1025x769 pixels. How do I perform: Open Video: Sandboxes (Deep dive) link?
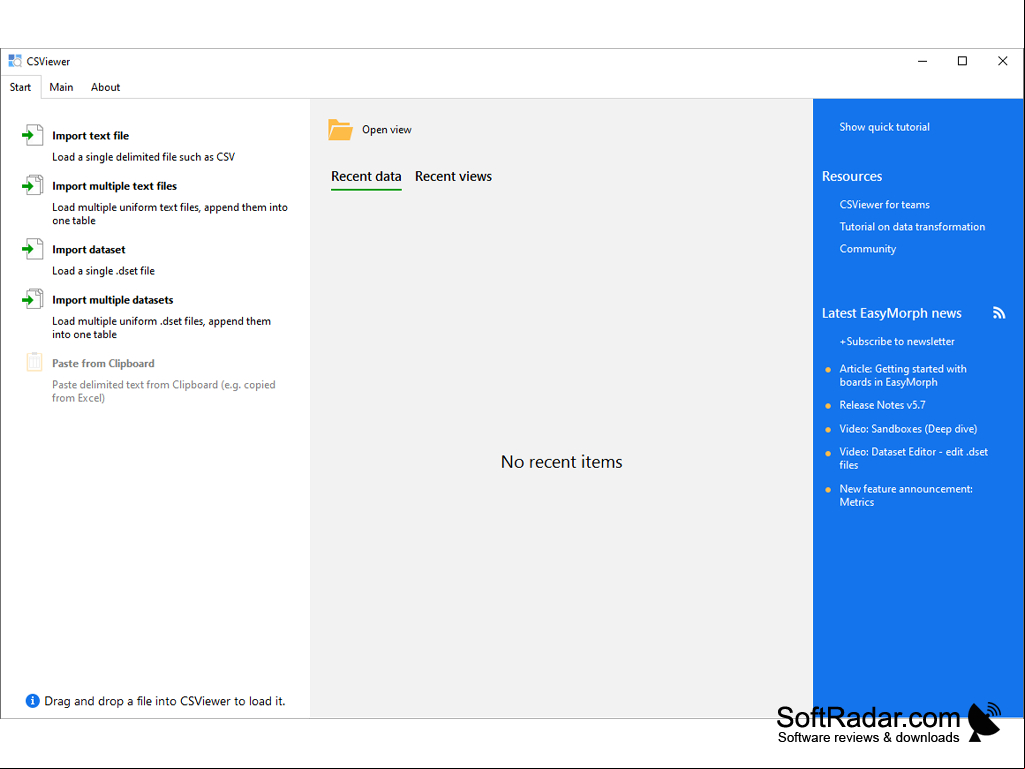pyautogui.click(x=908, y=429)
